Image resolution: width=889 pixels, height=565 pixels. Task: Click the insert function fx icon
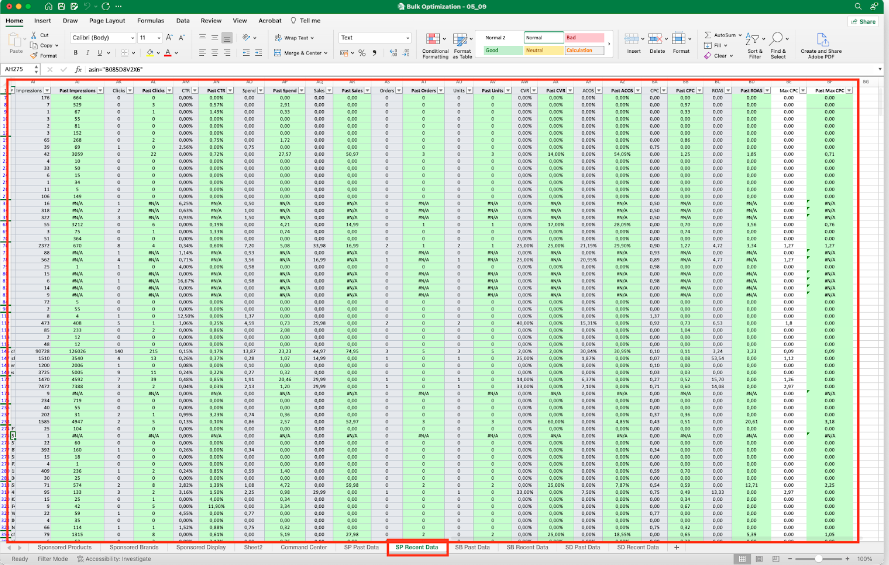pyautogui.click(x=78, y=70)
